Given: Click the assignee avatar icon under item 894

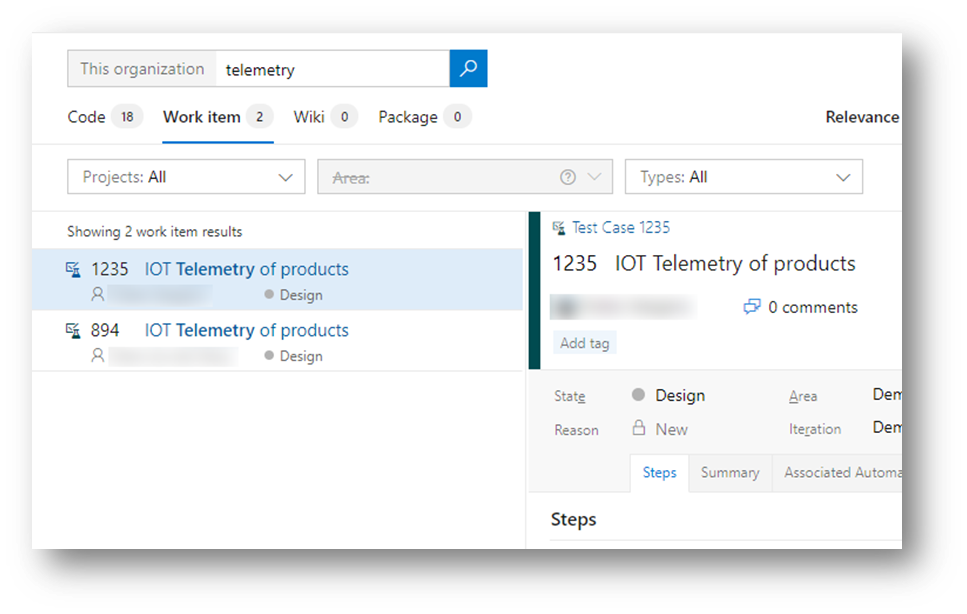Looking at the screenshot, I should pos(97,355).
